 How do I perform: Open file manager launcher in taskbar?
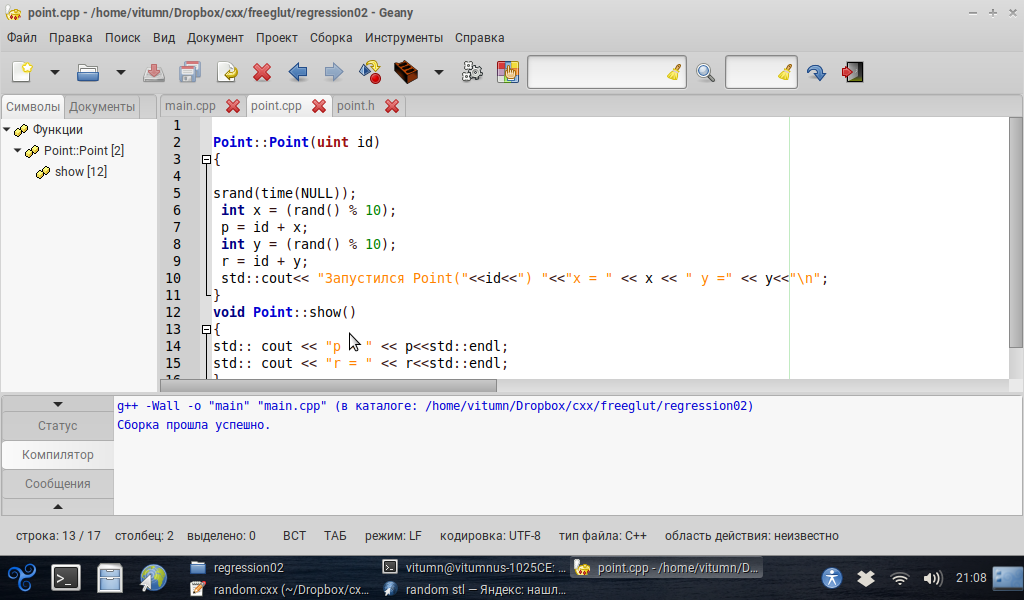[x=110, y=578]
